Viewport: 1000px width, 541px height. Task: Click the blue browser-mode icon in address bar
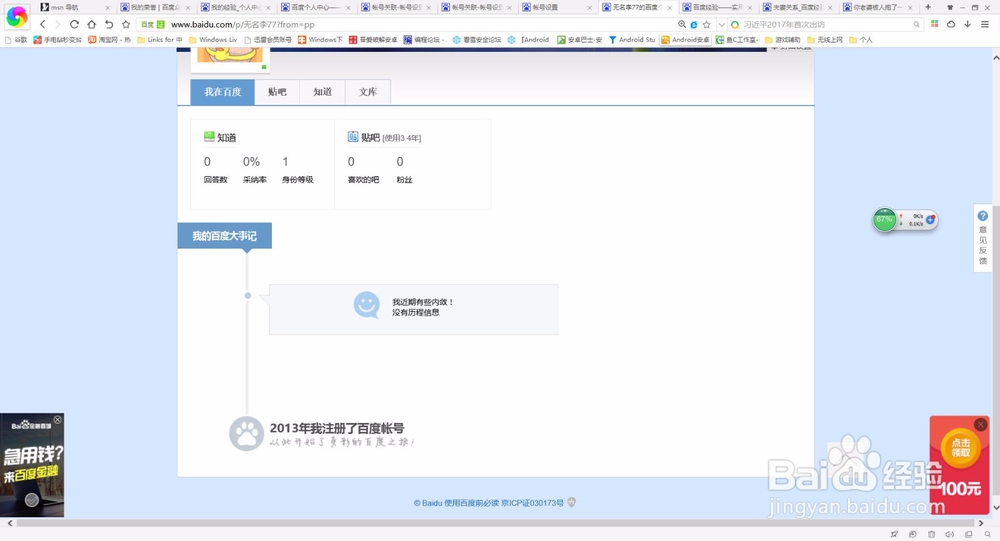pyautogui.click(x=694, y=24)
